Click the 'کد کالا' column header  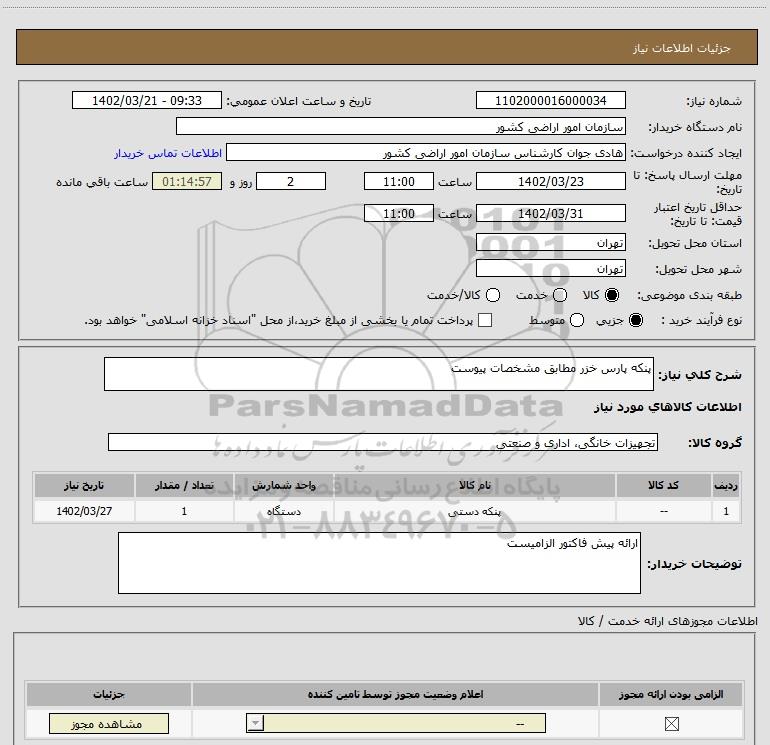click(663, 485)
